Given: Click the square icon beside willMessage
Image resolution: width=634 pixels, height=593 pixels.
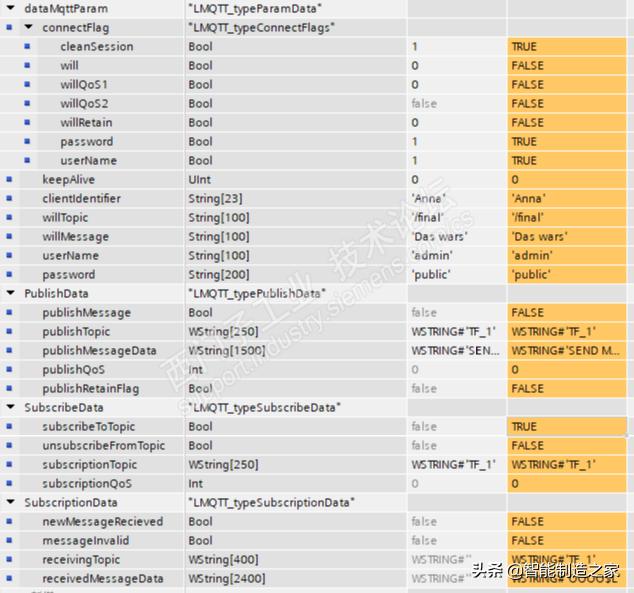Looking at the screenshot, I should 9,236.
